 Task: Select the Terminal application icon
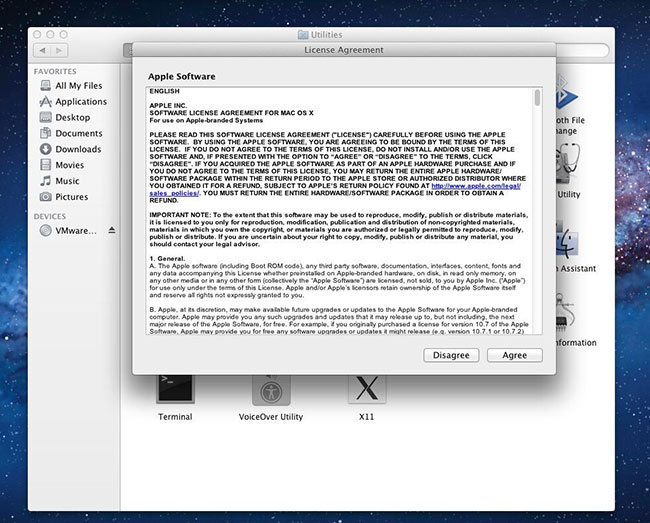tap(175, 389)
